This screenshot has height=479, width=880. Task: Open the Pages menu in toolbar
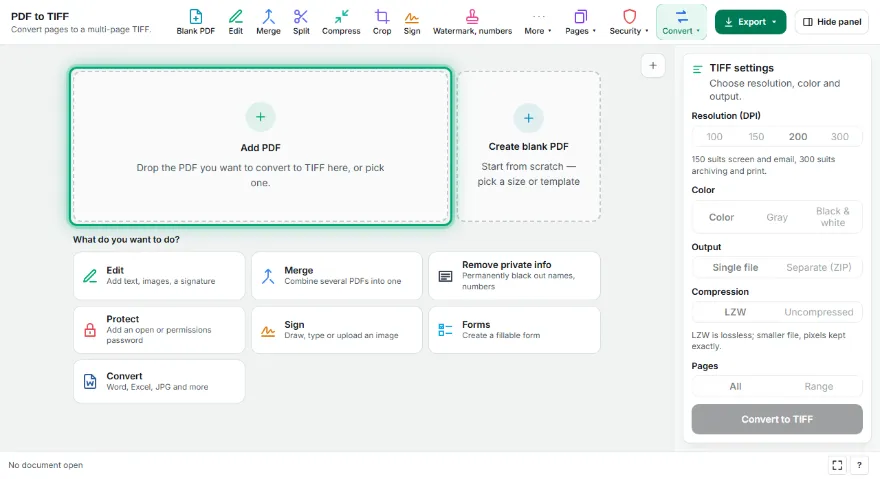click(580, 22)
